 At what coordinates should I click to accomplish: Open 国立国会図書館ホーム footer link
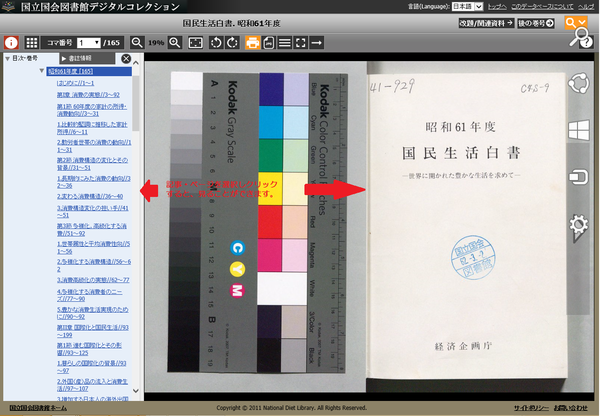pyautogui.click(x=38, y=408)
